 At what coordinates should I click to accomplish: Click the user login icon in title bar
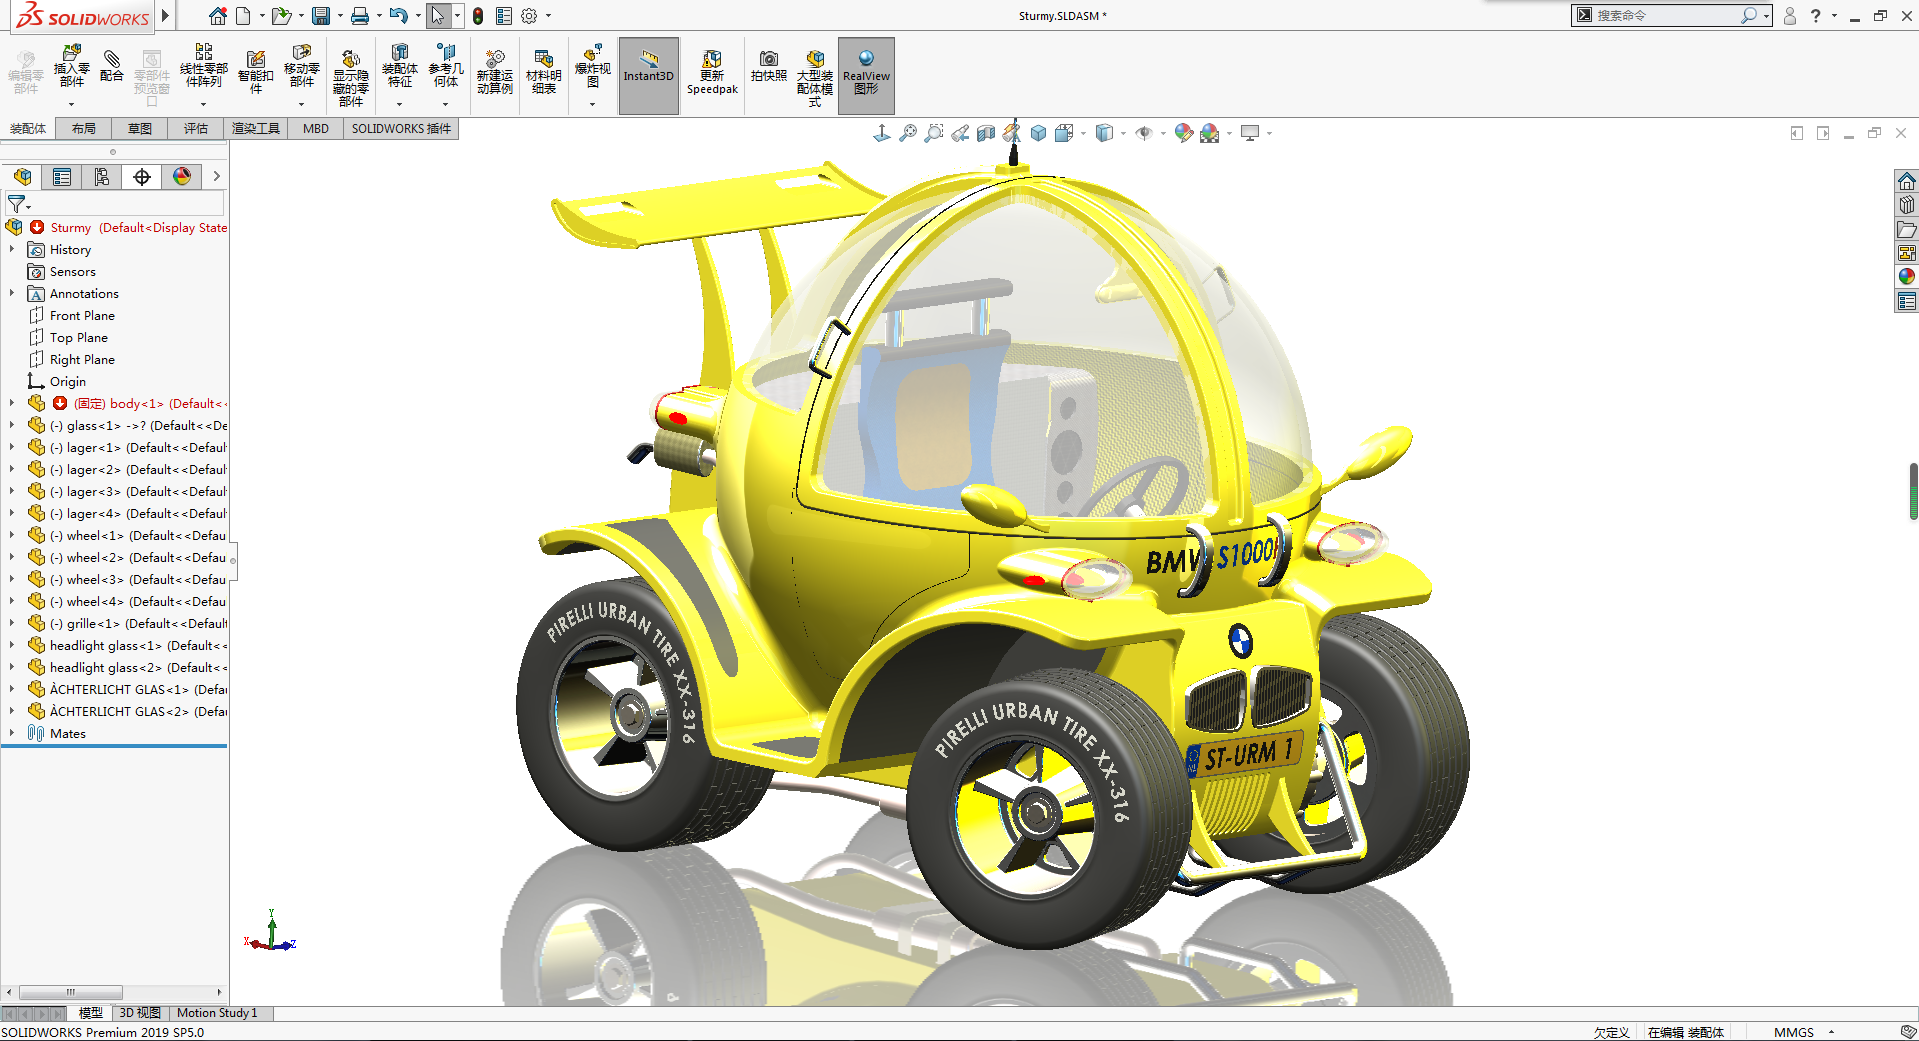[x=1790, y=16]
